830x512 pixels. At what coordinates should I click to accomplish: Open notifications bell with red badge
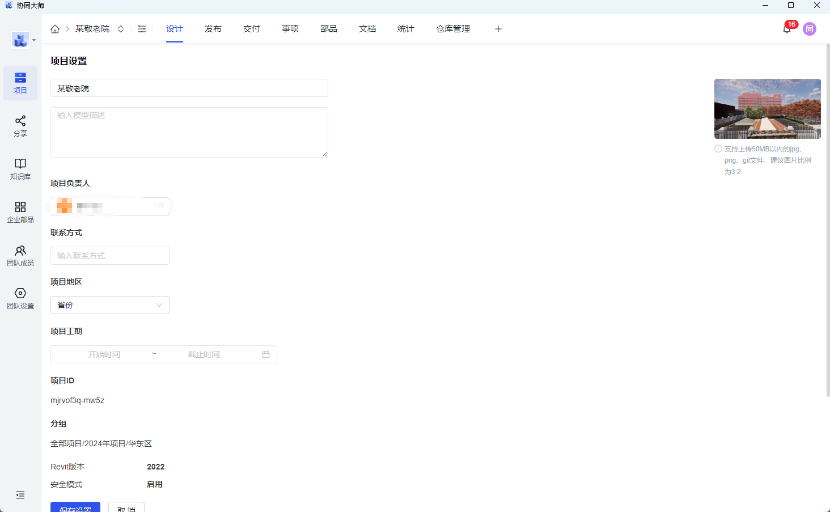coord(787,29)
